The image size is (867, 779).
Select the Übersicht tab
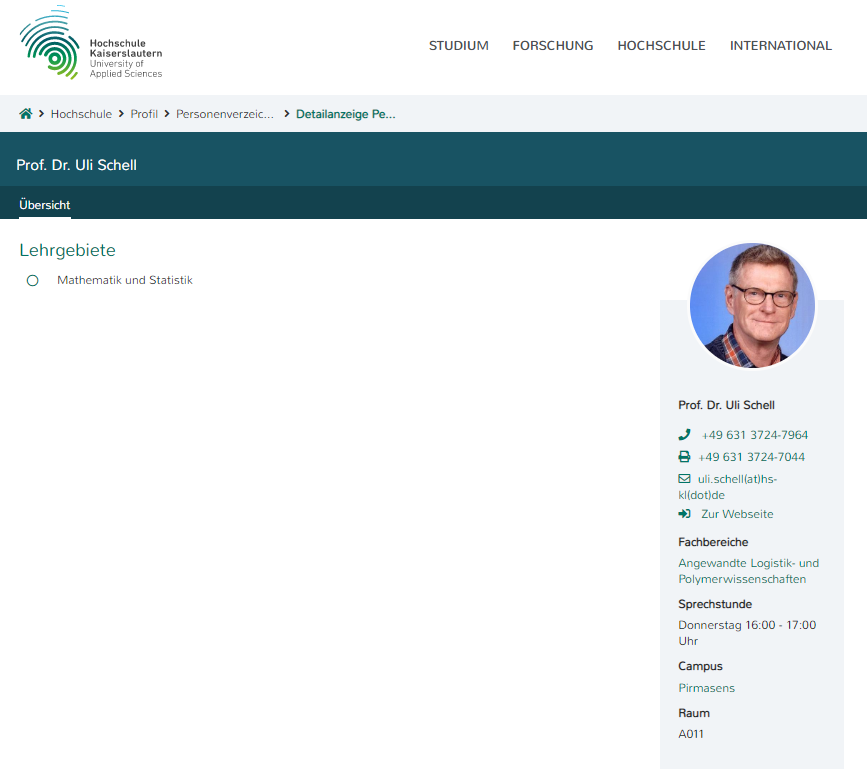[45, 205]
